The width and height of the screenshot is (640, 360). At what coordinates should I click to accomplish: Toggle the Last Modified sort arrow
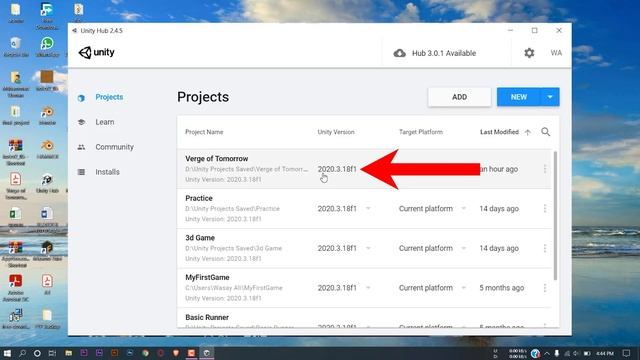(x=527, y=132)
